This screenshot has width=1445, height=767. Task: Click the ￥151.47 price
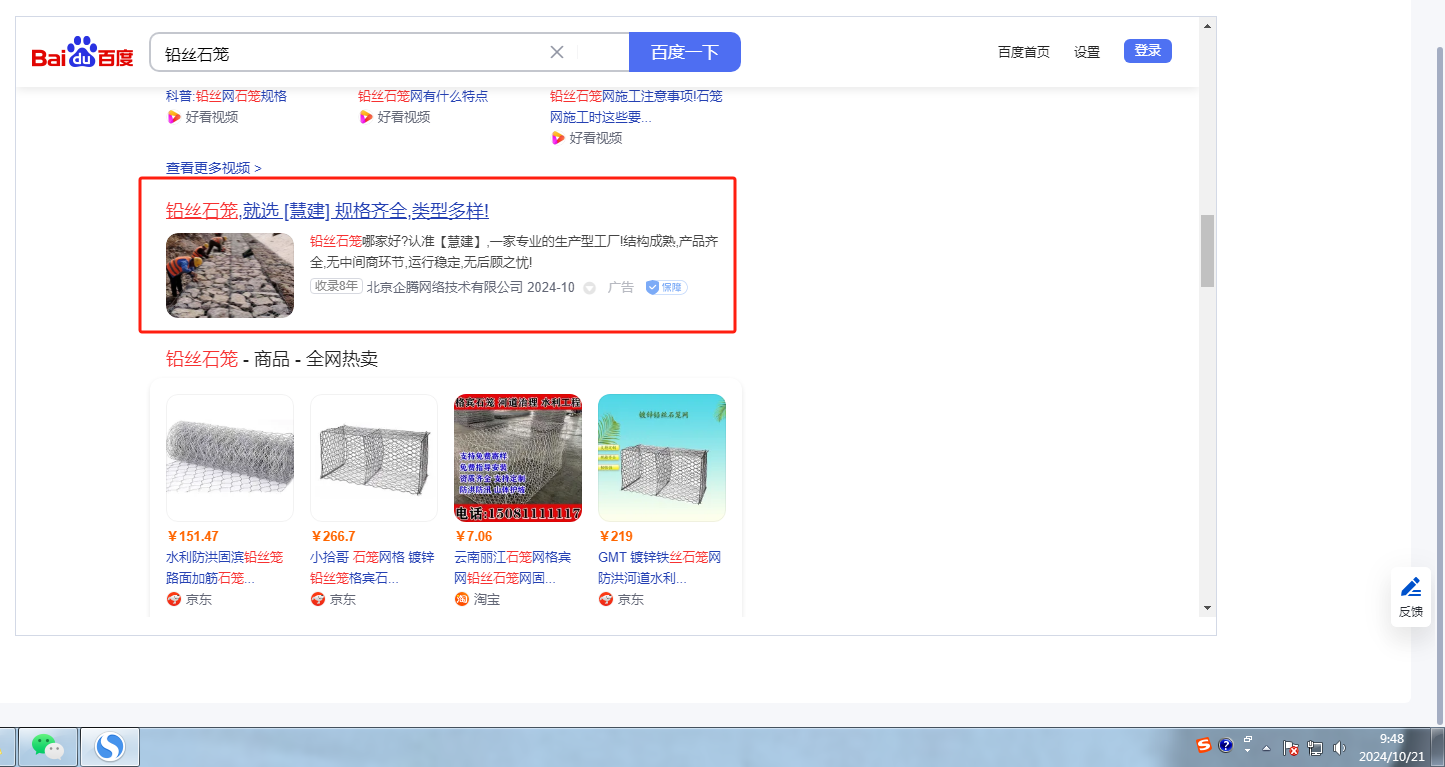point(192,536)
